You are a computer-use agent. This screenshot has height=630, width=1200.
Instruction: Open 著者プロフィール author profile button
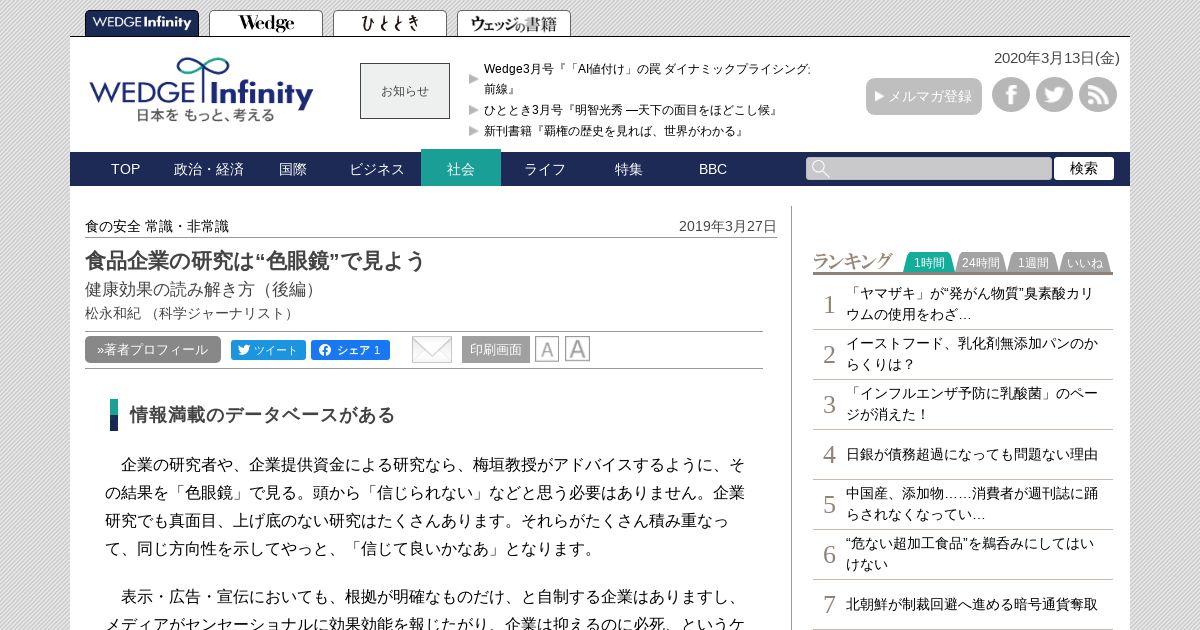[x=153, y=350]
